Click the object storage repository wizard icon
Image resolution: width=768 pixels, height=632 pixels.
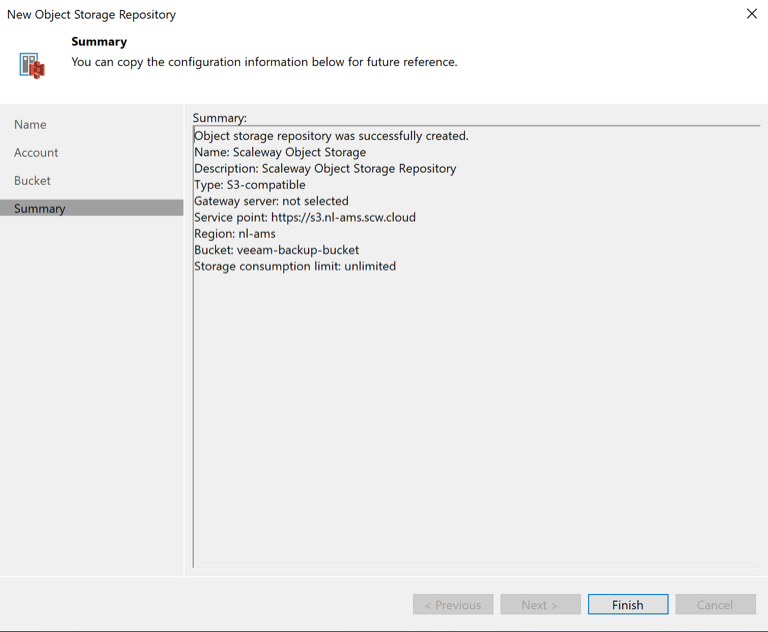click(x=32, y=65)
